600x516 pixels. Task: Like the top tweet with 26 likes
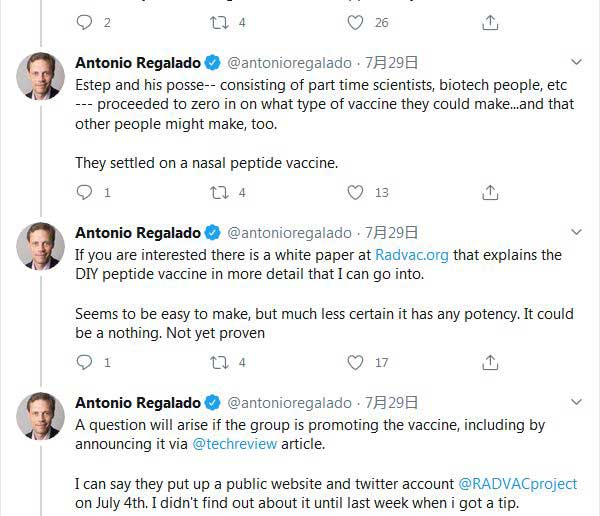355,22
